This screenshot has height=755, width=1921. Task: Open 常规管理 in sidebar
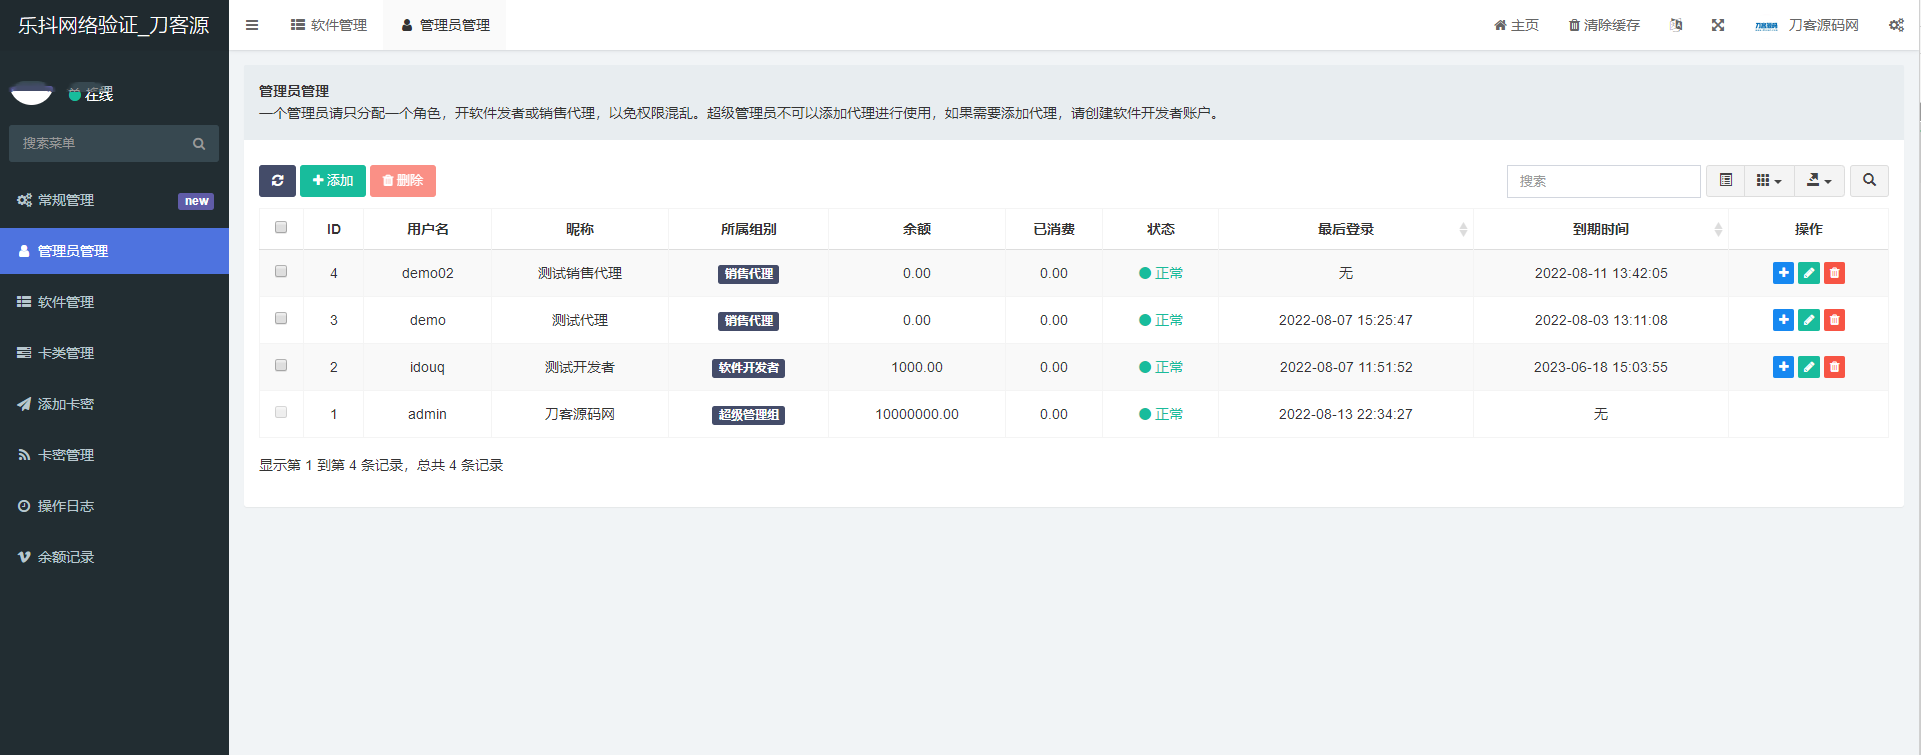point(114,200)
